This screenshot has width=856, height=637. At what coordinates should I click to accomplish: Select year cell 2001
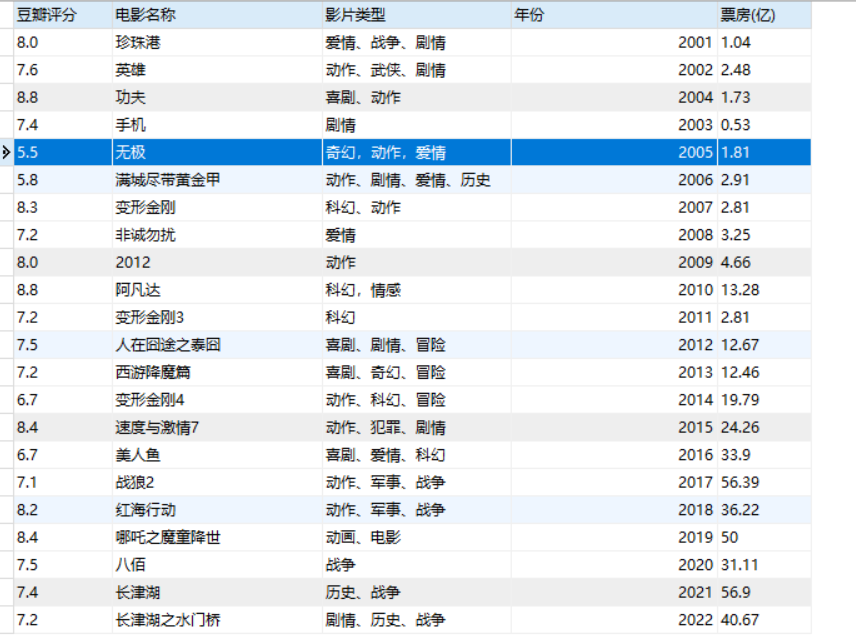(x=614, y=43)
